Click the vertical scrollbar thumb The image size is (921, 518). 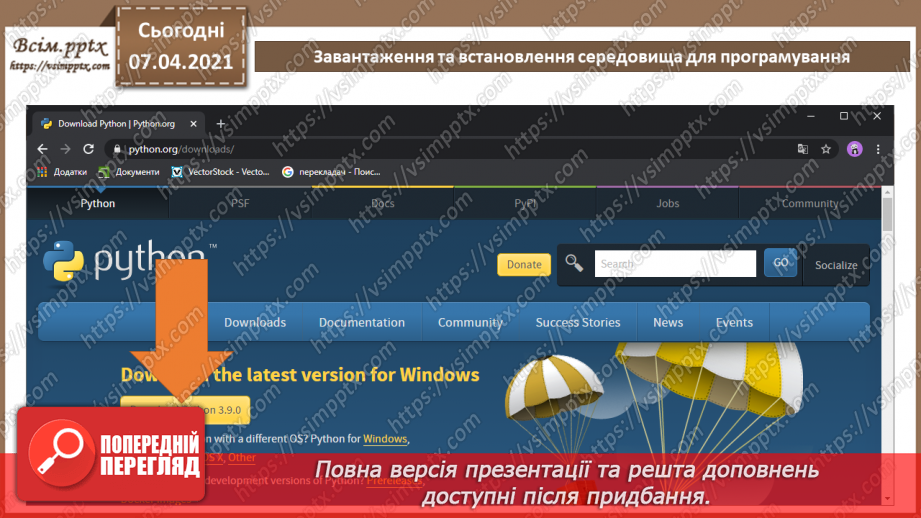(x=888, y=214)
